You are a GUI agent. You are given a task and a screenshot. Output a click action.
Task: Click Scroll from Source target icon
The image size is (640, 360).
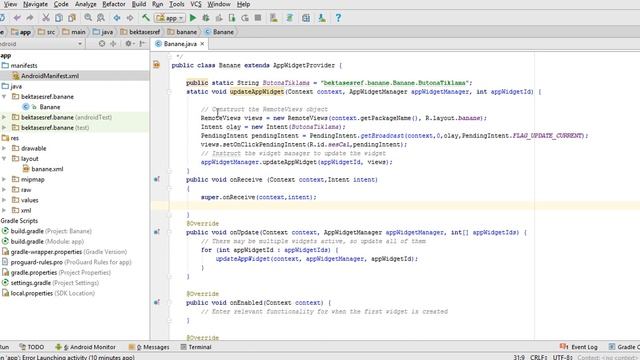click(102, 44)
